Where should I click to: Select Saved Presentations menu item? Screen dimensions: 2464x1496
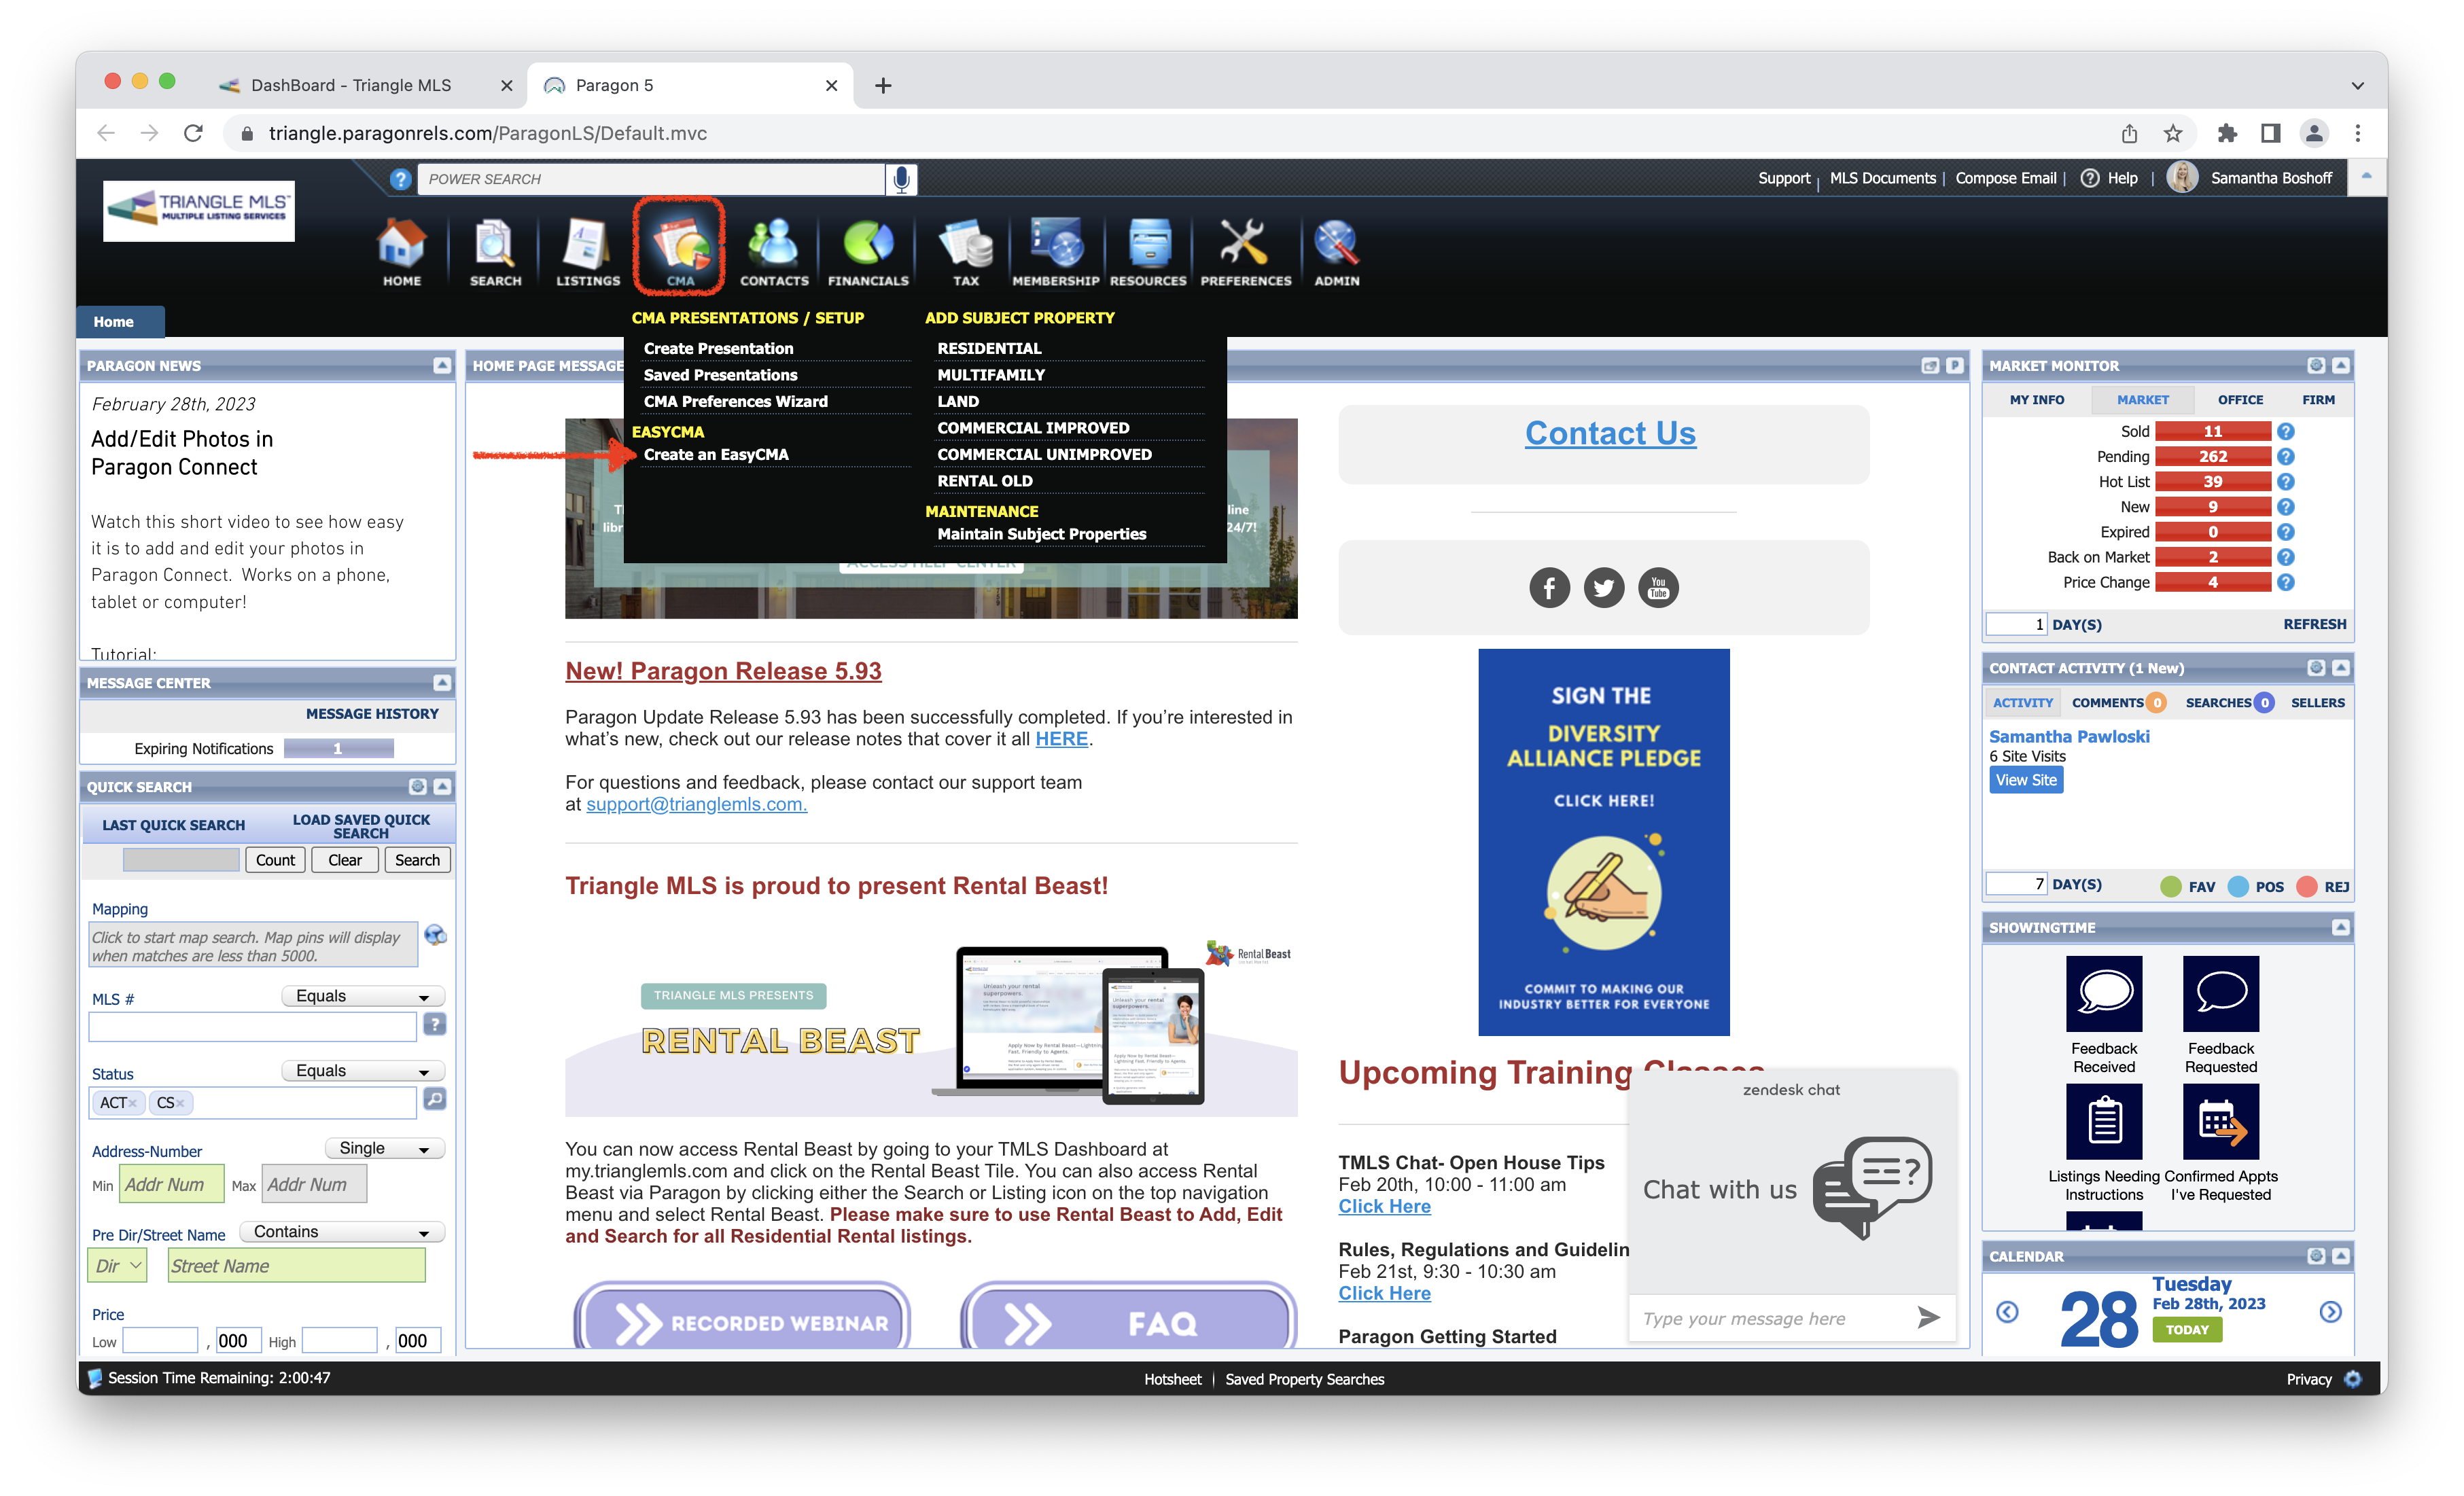click(720, 374)
